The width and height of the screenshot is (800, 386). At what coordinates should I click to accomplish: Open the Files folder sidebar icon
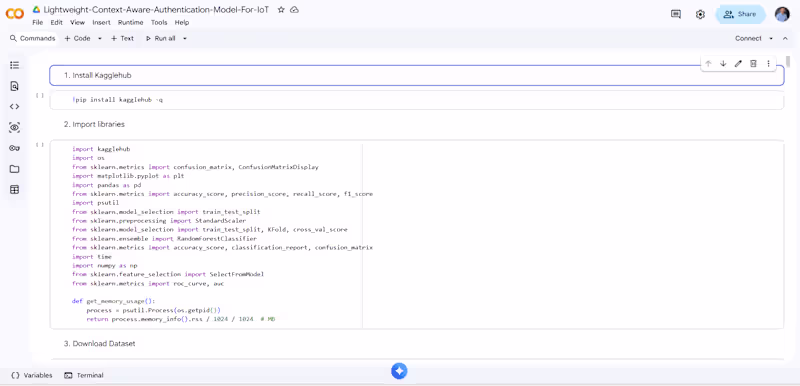coord(14,169)
